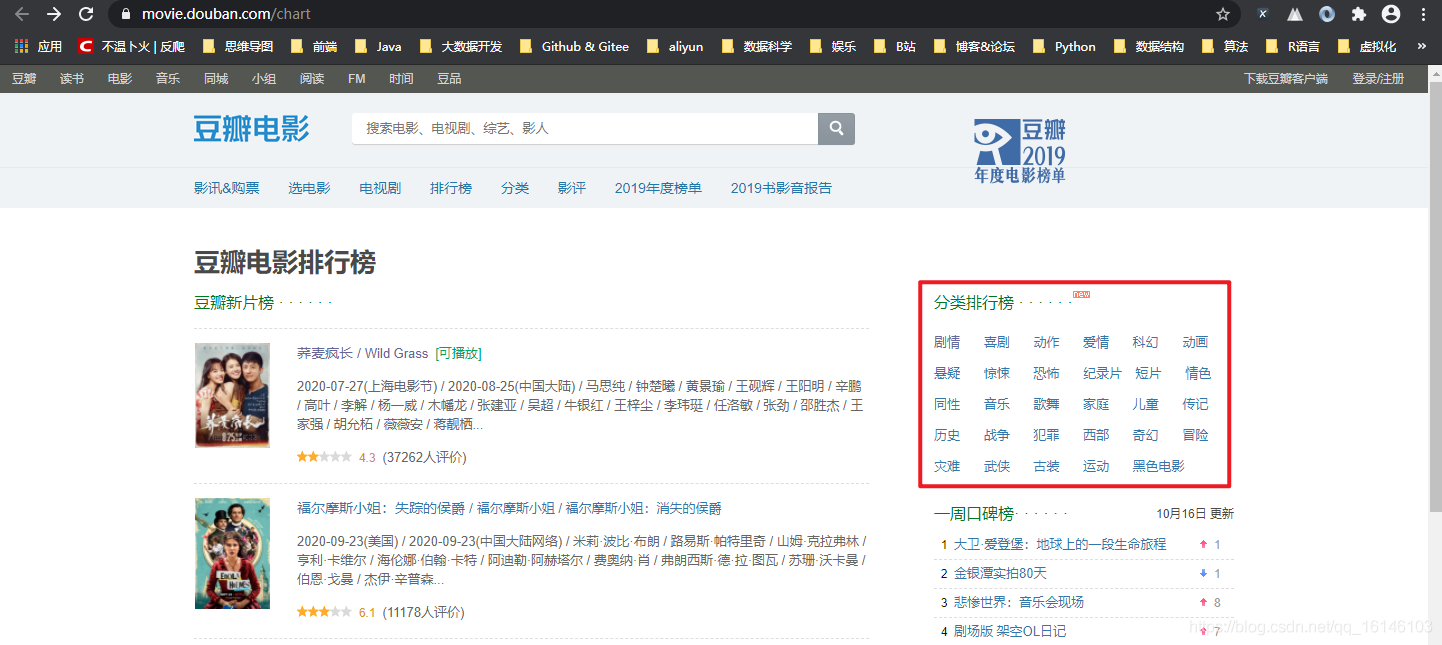Open the Chrome extensions puzzle icon
The image size is (1442, 645).
point(1358,14)
